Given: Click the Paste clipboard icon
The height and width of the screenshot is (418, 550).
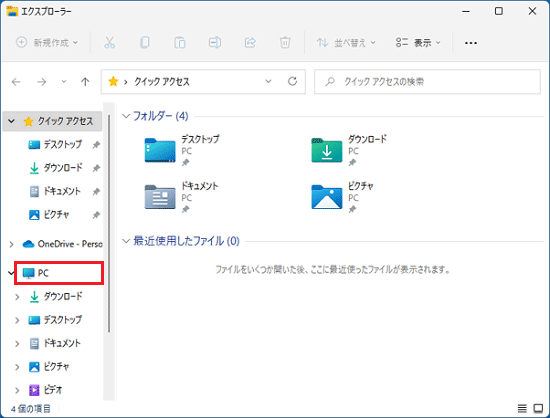Looking at the screenshot, I should (180, 43).
